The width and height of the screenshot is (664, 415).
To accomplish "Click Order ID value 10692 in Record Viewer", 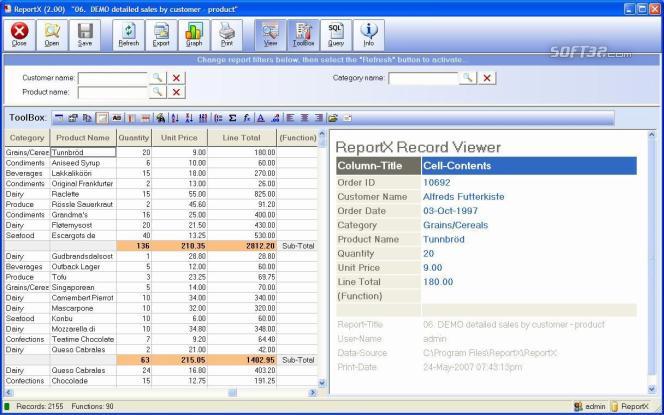I will point(437,183).
